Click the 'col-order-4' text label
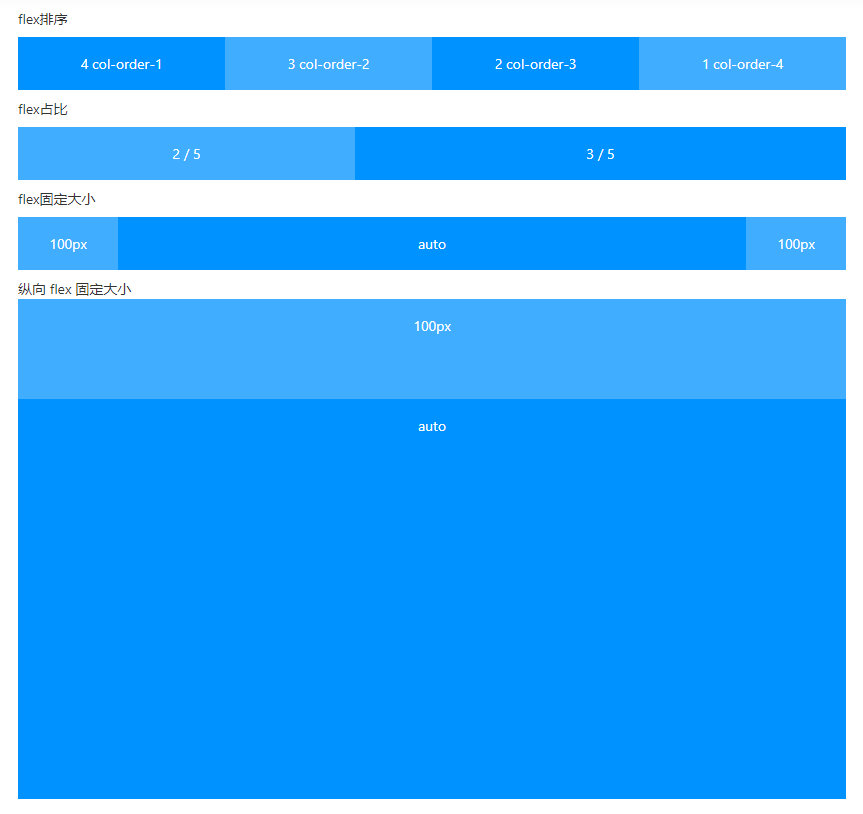Viewport: 863px width, 814px height. [x=748, y=64]
